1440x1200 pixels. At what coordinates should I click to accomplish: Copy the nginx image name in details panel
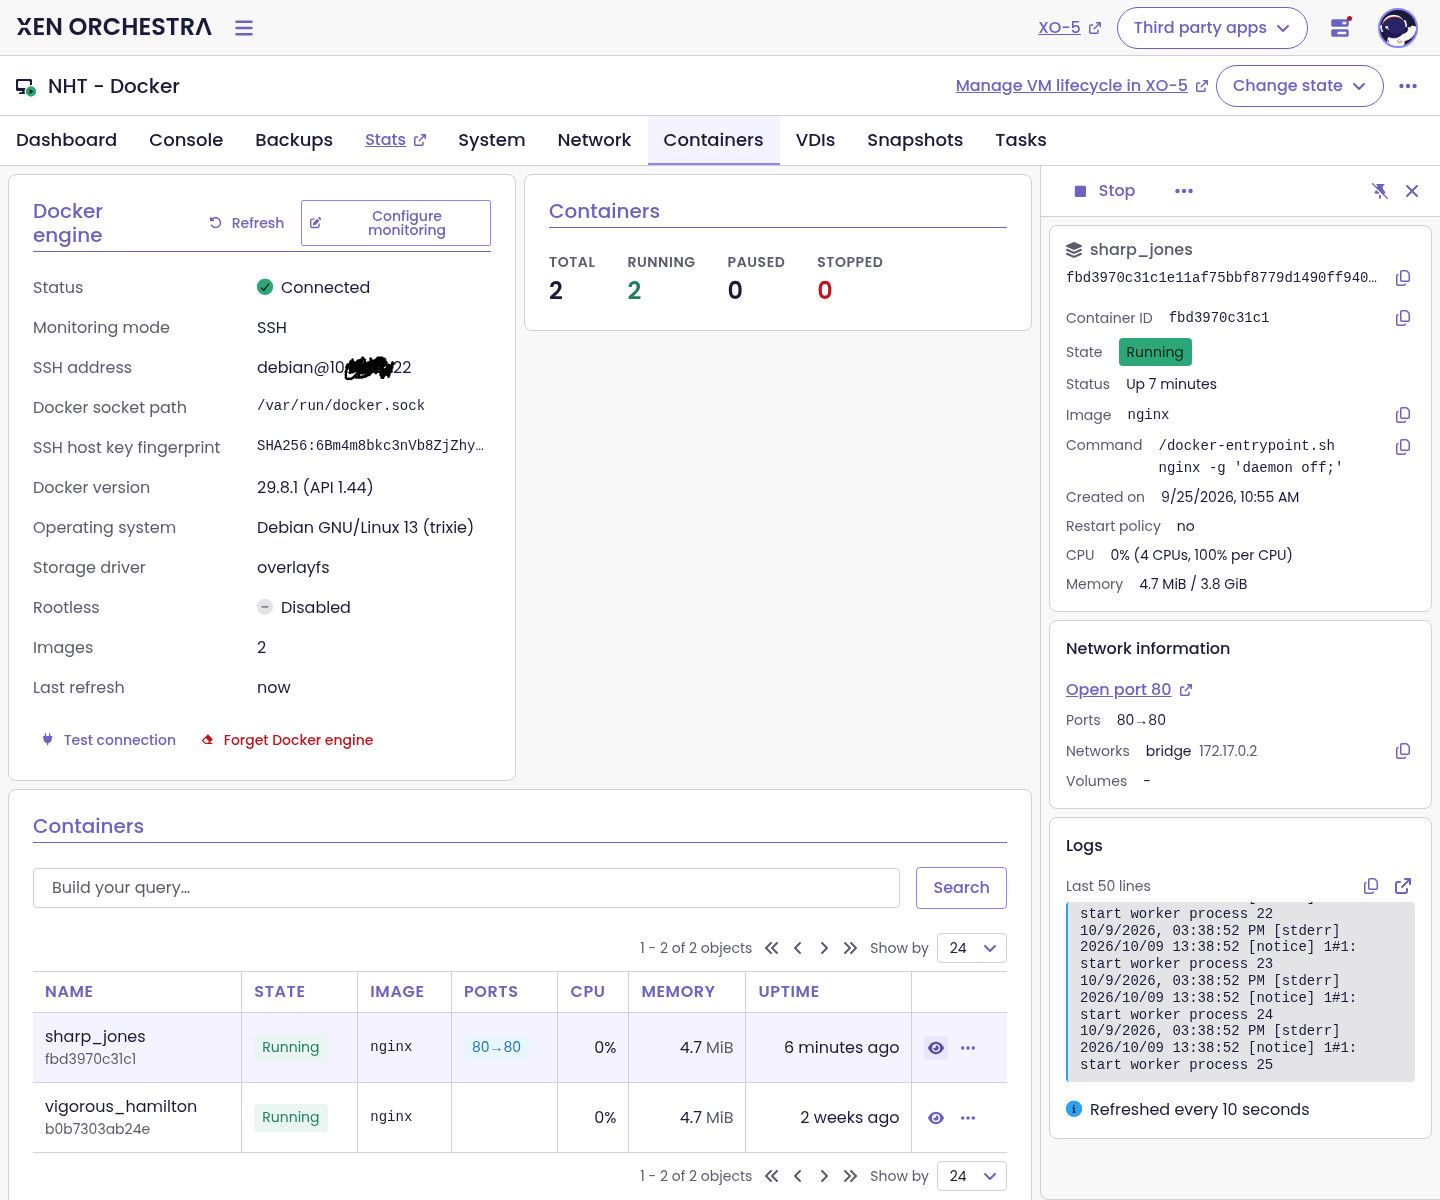coord(1403,415)
